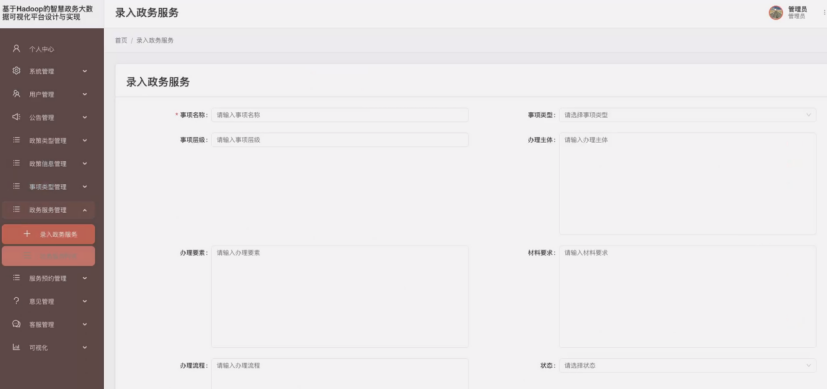Viewport: 827px width, 389px height.
Task: Focus the 事项层级 input field
Action: [x=340, y=140]
